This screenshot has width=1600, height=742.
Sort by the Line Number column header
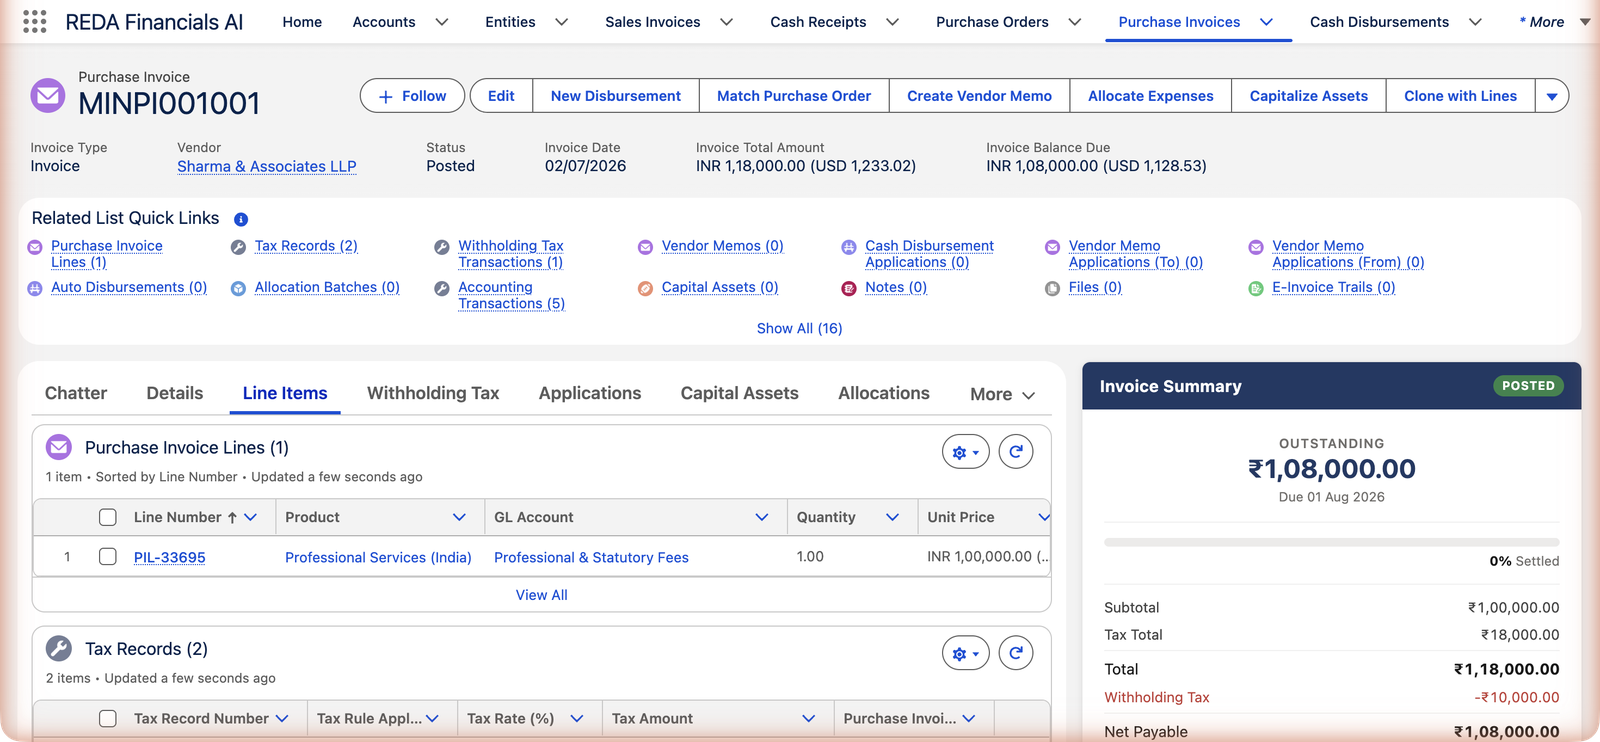(x=178, y=517)
